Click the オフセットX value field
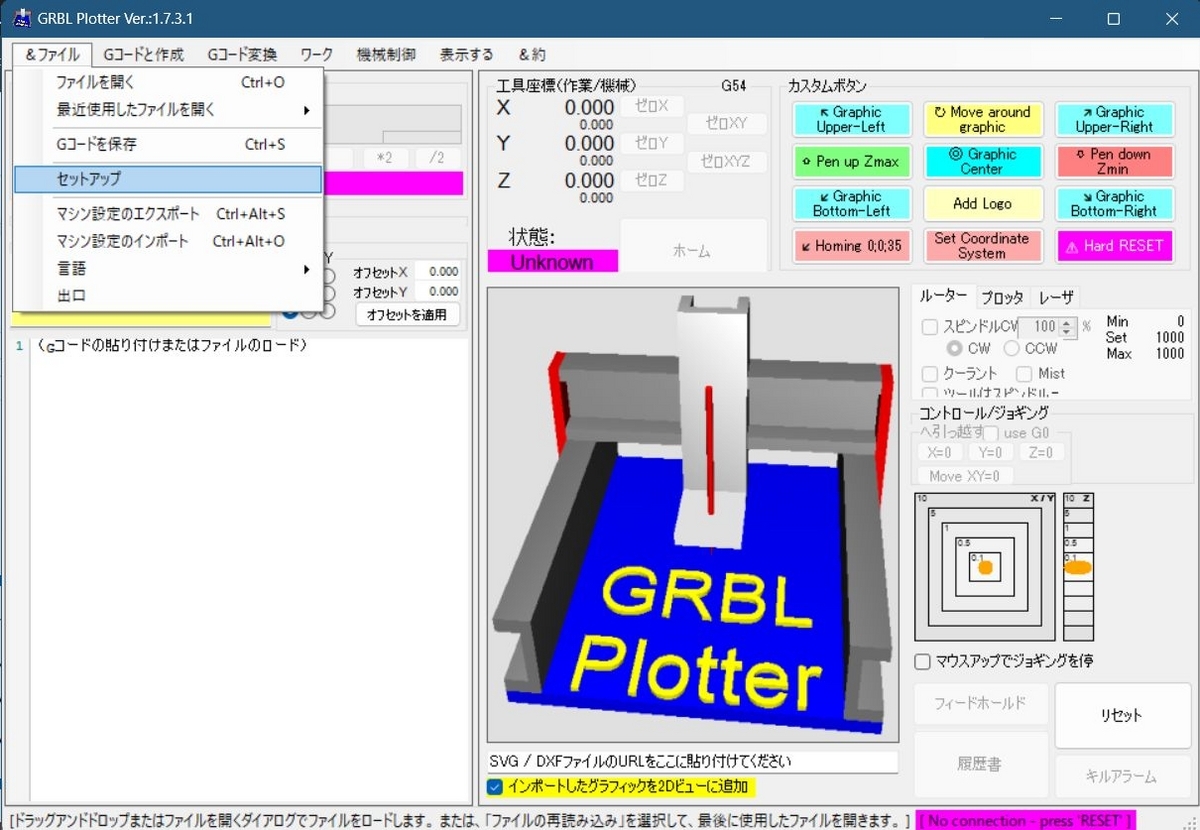The image size is (1200, 830). (437, 272)
